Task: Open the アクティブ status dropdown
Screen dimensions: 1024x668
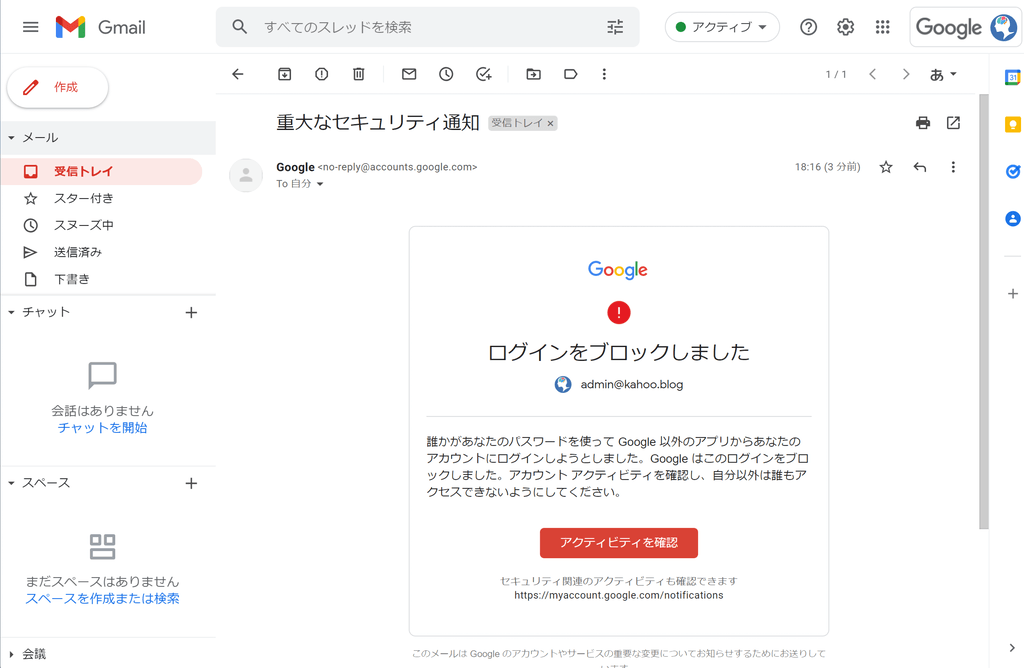Action: click(x=722, y=27)
